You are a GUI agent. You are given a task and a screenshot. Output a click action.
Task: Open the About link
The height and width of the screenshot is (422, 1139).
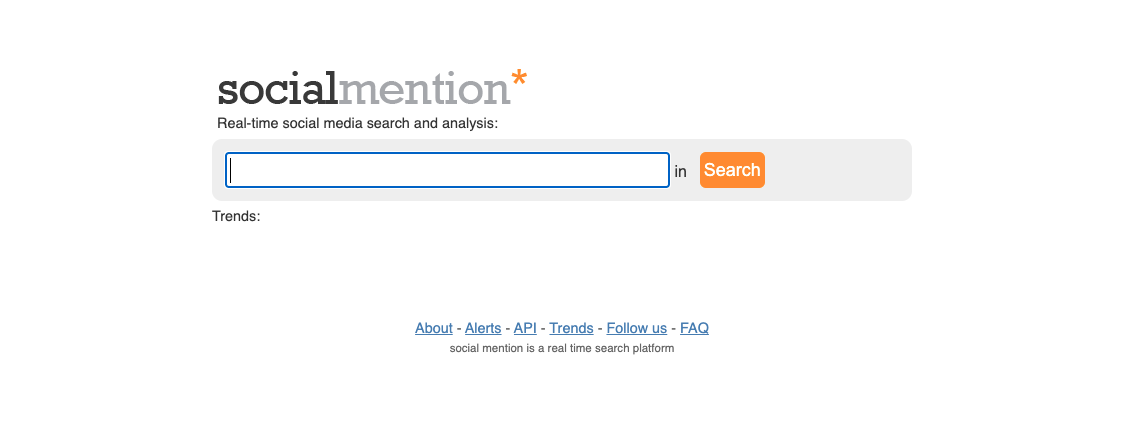point(434,328)
